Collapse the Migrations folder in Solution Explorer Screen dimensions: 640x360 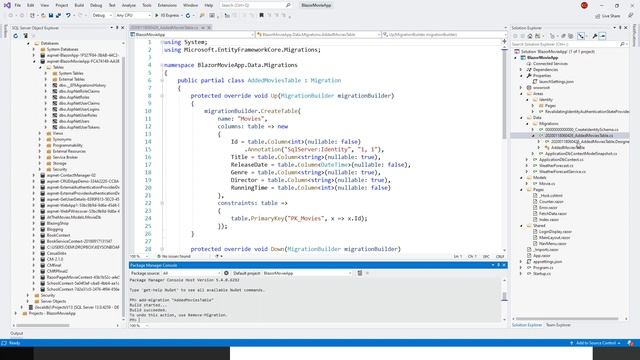pos(527,124)
